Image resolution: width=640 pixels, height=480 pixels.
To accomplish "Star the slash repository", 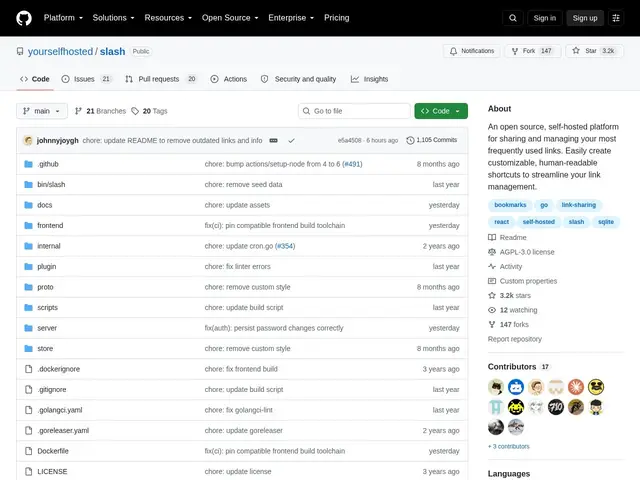I will pyautogui.click(x=594, y=51).
